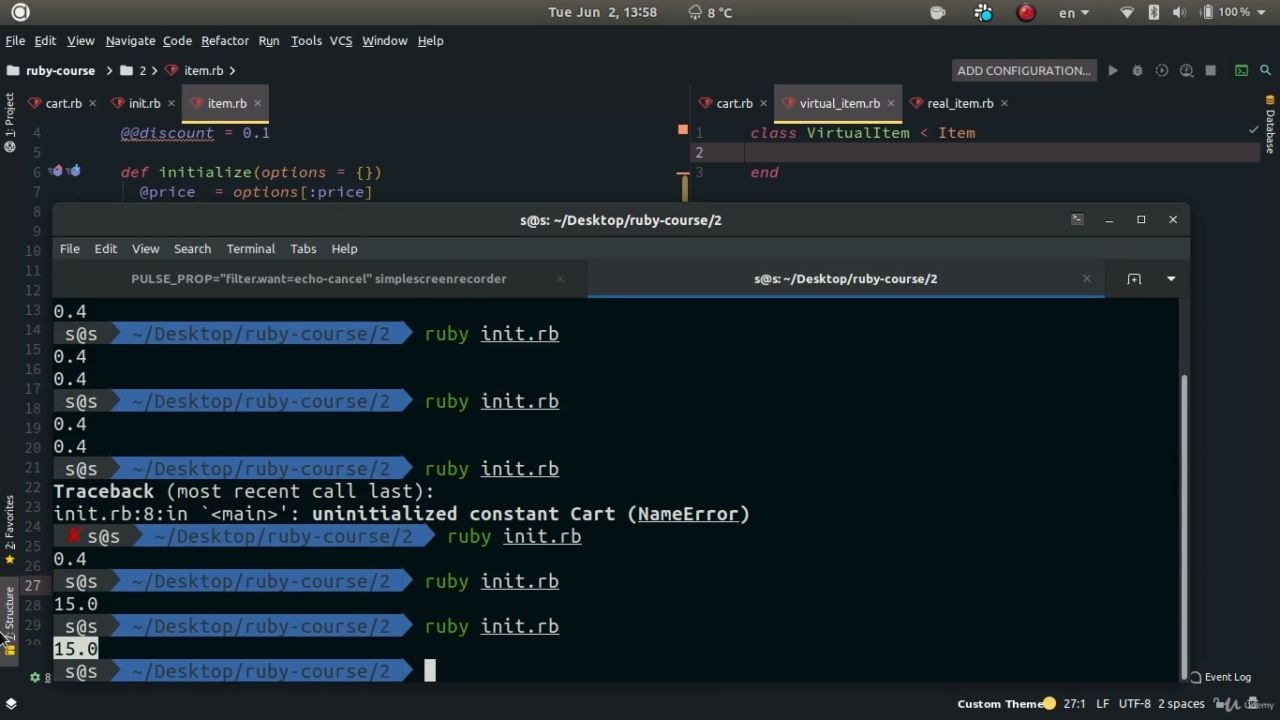Click the weather indicator showing 8 °C
The image size is (1280, 720).
pyautogui.click(x=710, y=13)
